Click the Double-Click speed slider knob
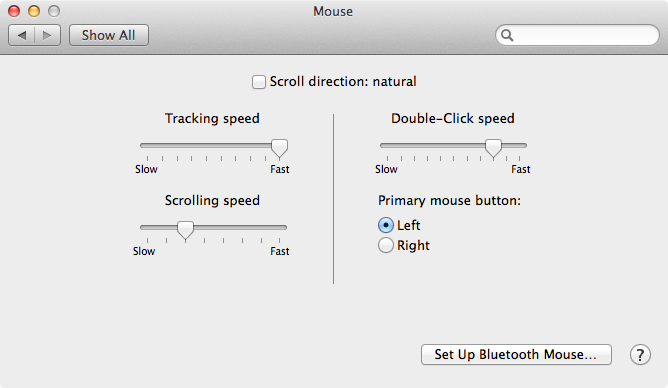 coord(493,148)
